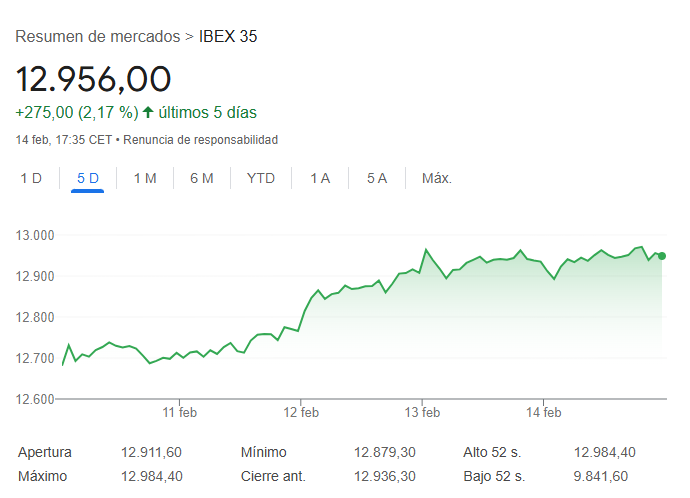Show the 1 A yearly chart
Screen dimensions: 690x498
(x=320, y=178)
